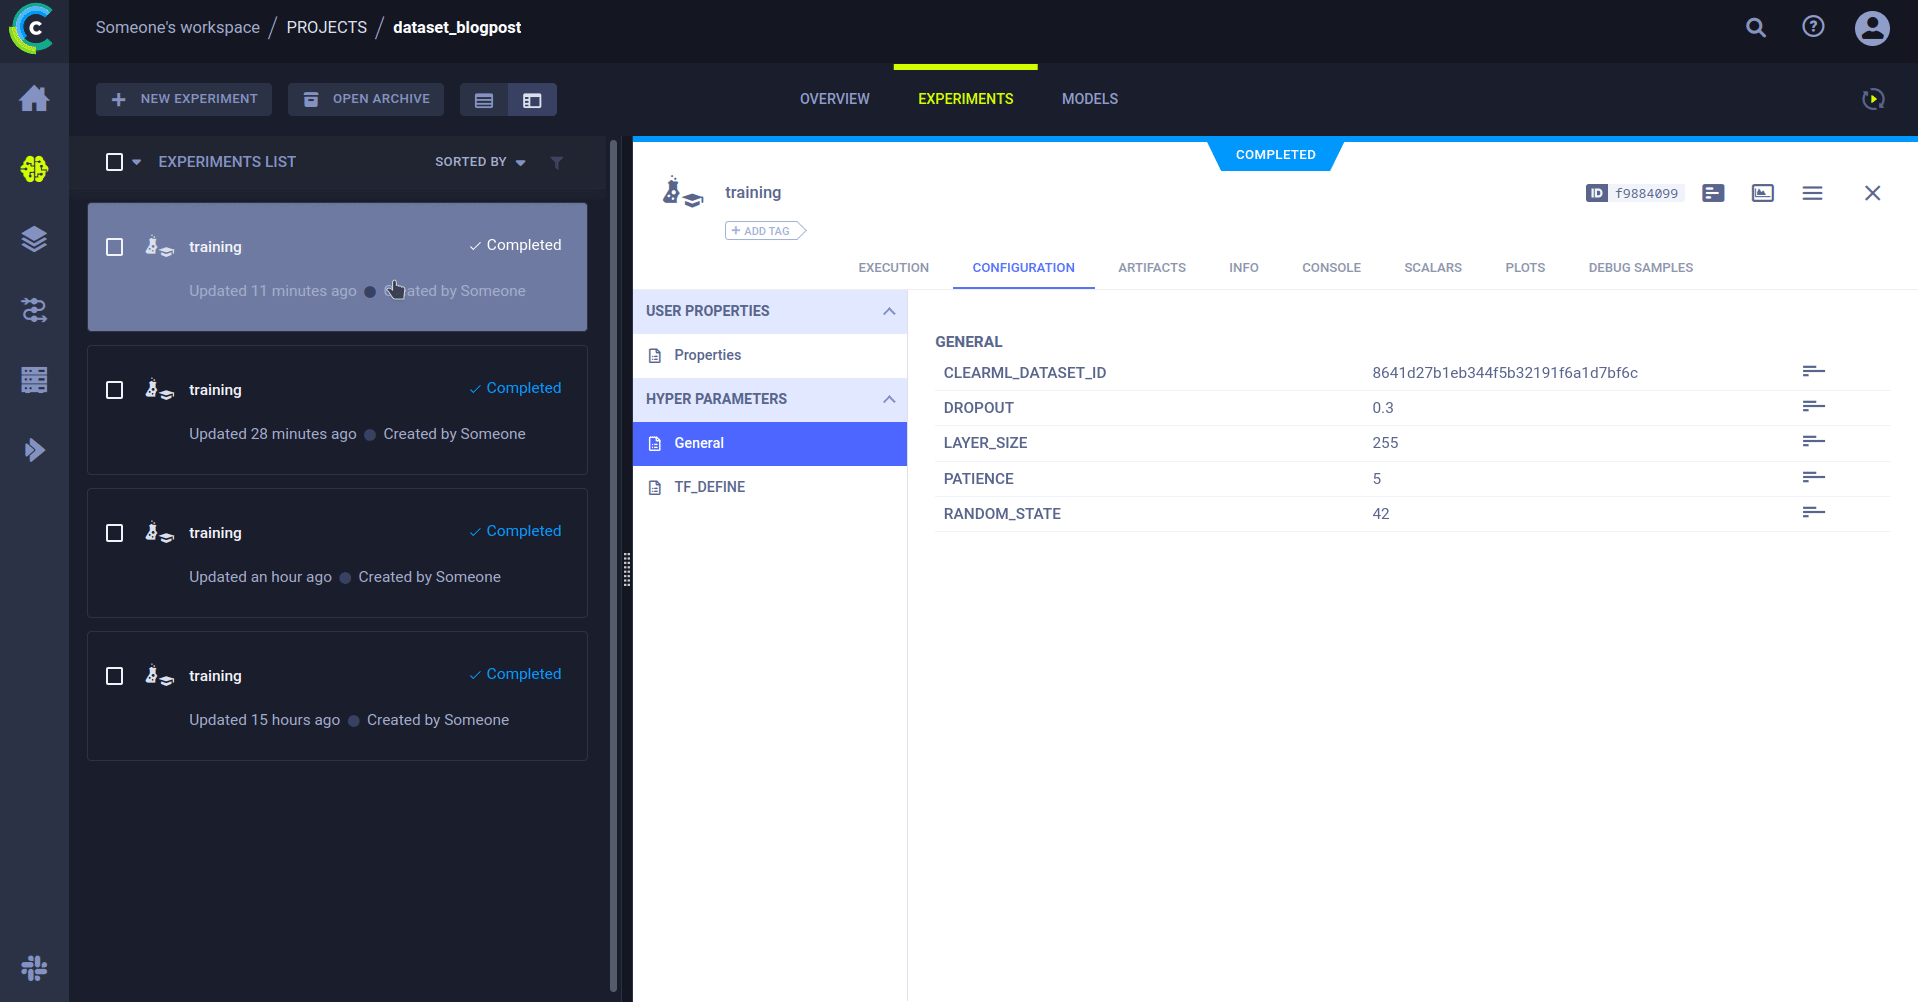This screenshot has height=1002, width=1918.
Task: Click the NEW EXPERIMENT button
Action: click(x=184, y=99)
